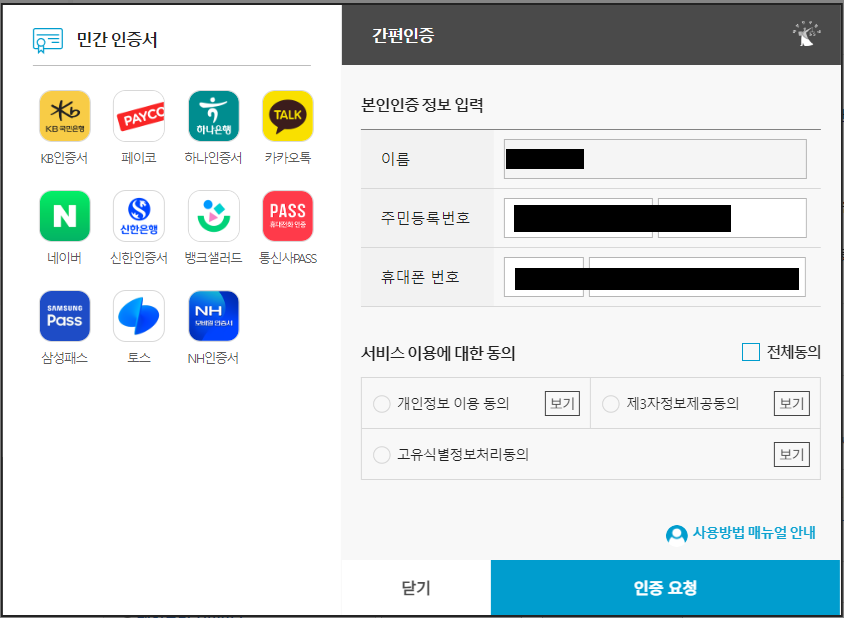
Task: Click the logo icon in 간편인증 header
Action: coord(806,35)
